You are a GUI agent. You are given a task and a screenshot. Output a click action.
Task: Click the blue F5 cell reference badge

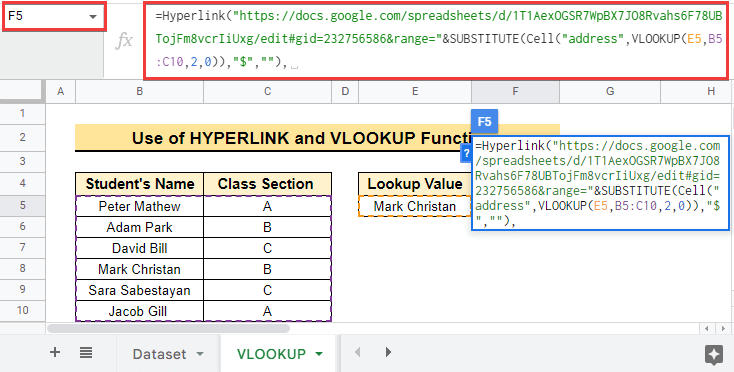point(484,122)
